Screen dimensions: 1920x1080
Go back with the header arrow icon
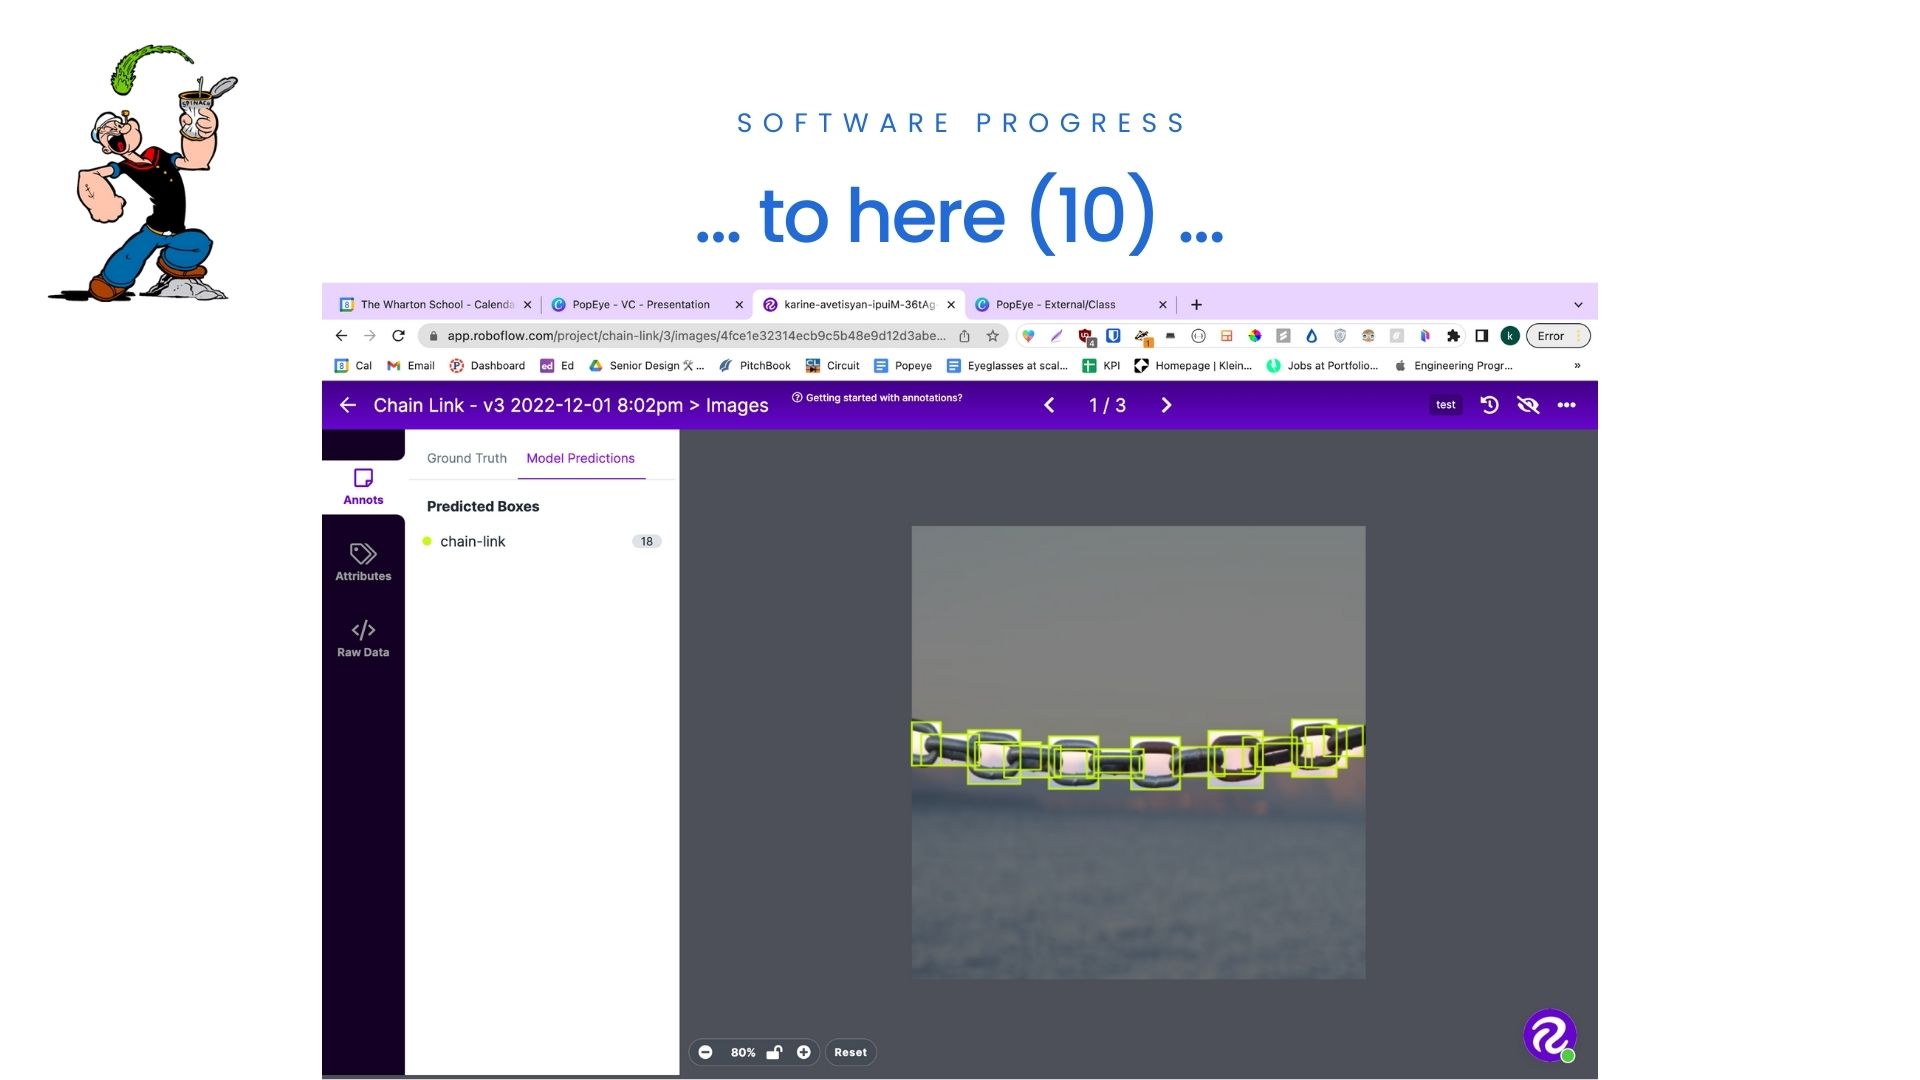point(348,405)
